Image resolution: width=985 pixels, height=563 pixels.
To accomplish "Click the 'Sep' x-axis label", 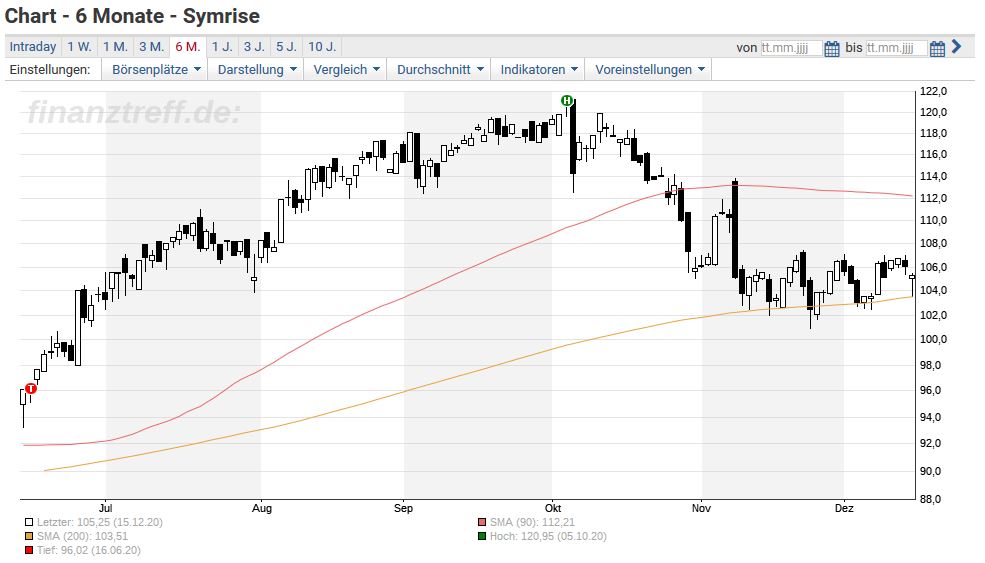I will [x=403, y=508].
